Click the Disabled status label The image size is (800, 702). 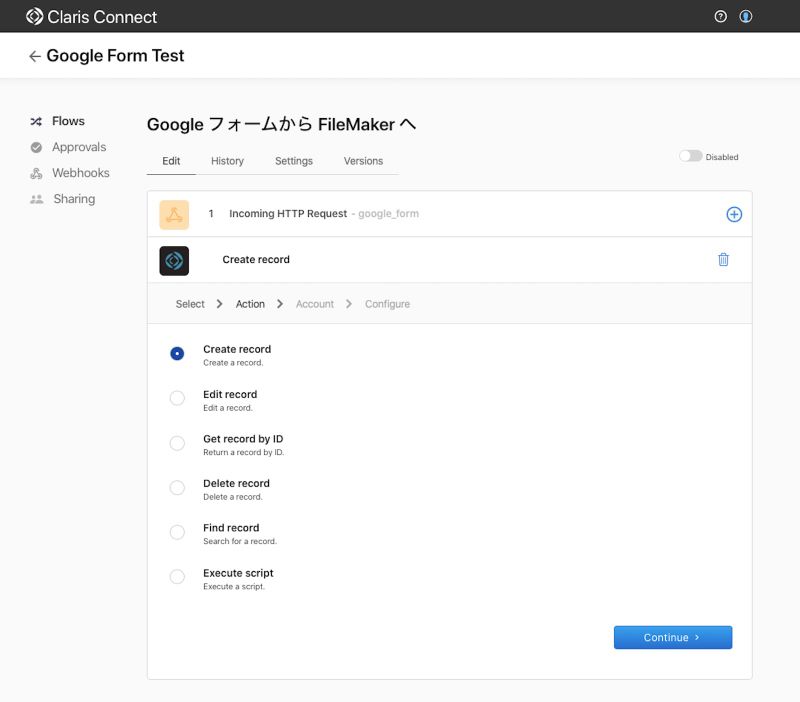pyautogui.click(x=722, y=157)
